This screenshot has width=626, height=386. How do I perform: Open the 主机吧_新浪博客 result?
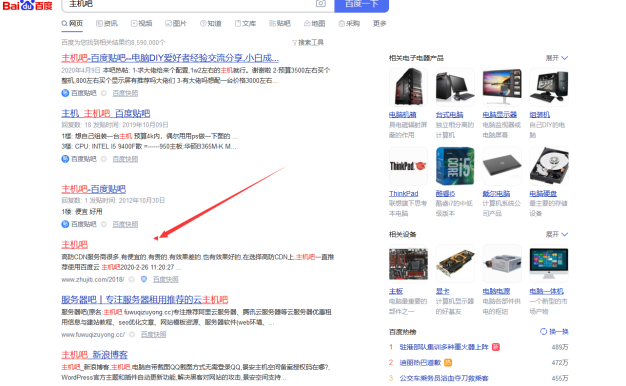point(95,354)
